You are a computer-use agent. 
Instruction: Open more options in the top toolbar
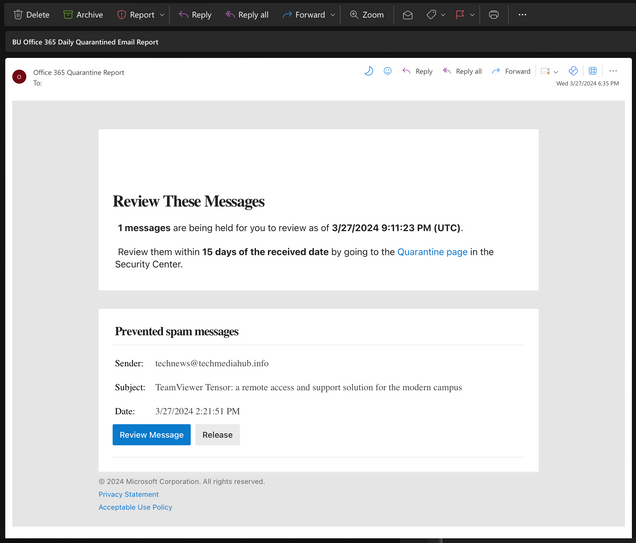[522, 15]
